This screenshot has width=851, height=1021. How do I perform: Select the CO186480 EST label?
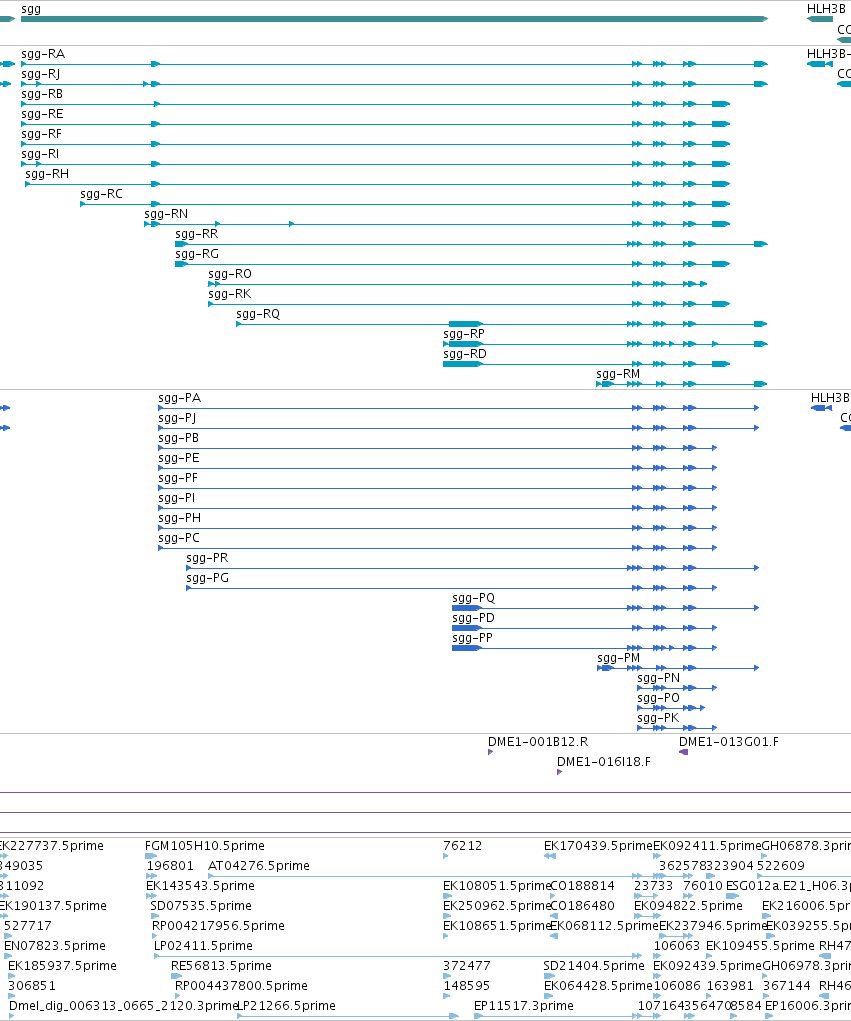tap(583, 906)
